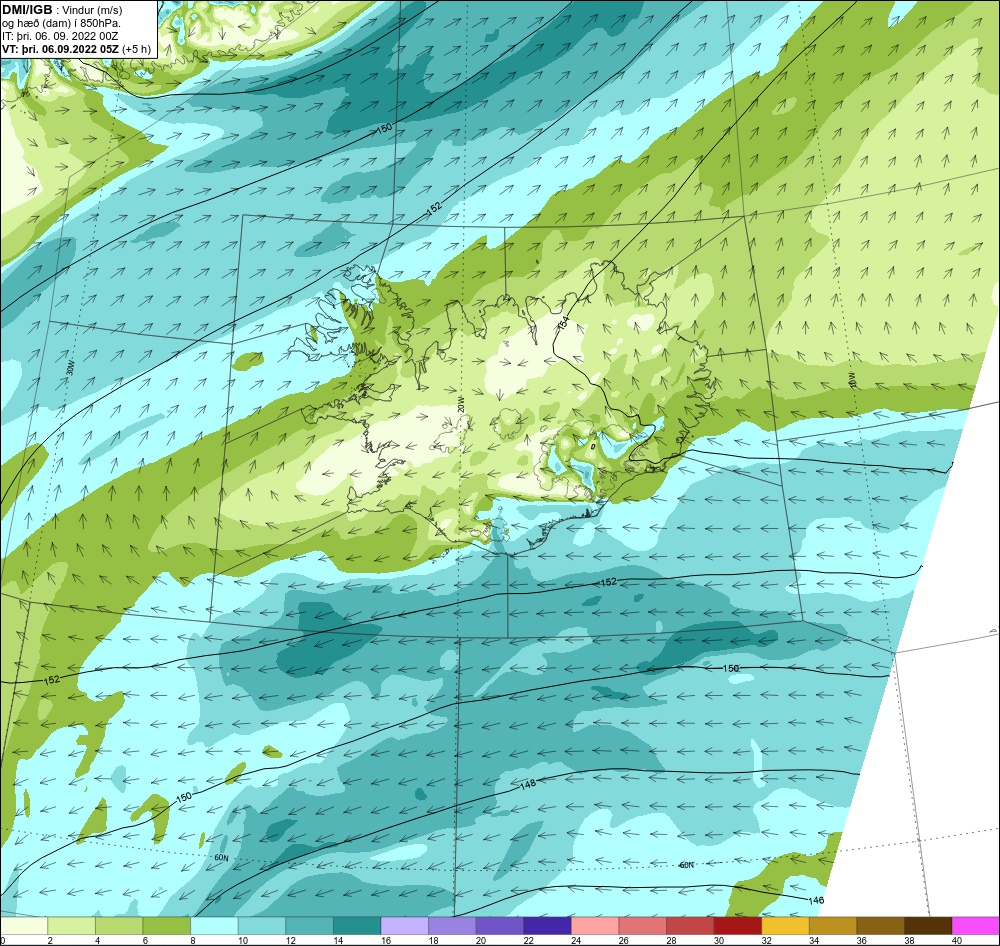Viewport: 1000px width, 946px height.
Task: Click the pale yellow 0–2 m/s legend swatch
Action: tap(24, 926)
